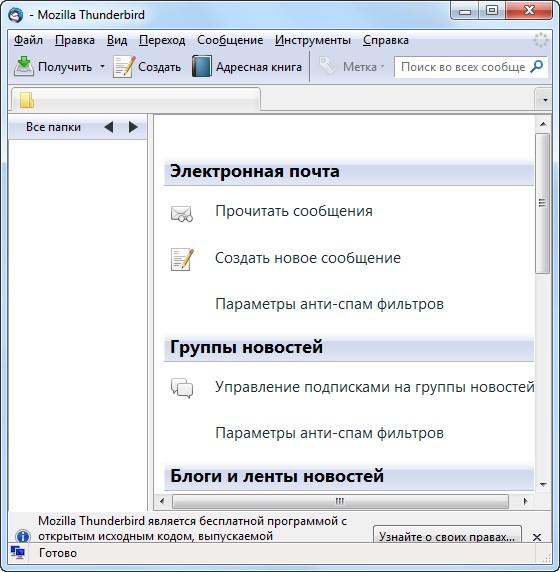560x572 pixels.
Task: Click the vertical scrollbar thumb
Action: [542, 203]
